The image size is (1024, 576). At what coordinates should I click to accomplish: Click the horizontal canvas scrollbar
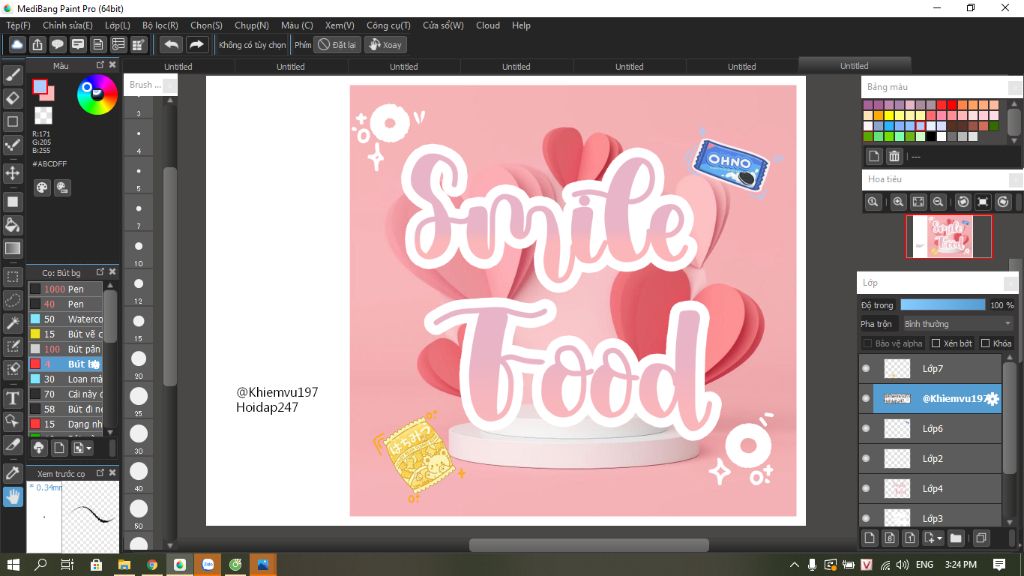588,545
